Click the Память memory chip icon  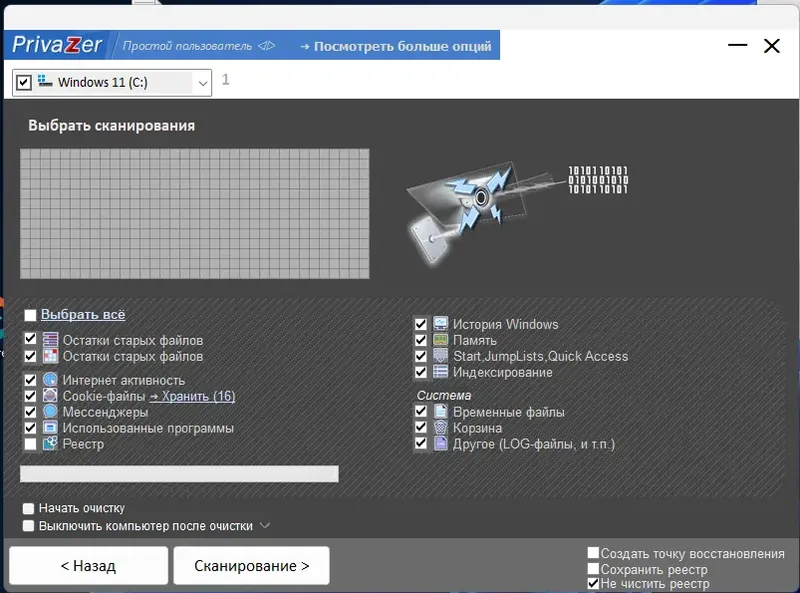pyautogui.click(x=440, y=340)
